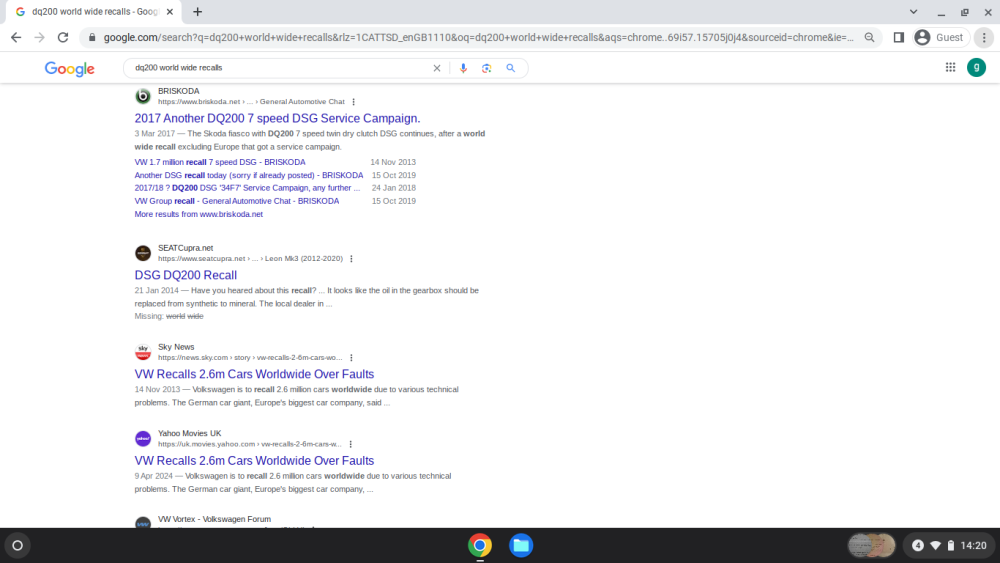Open Chrome from the shelf
The height and width of the screenshot is (563, 1000).
coord(480,545)
